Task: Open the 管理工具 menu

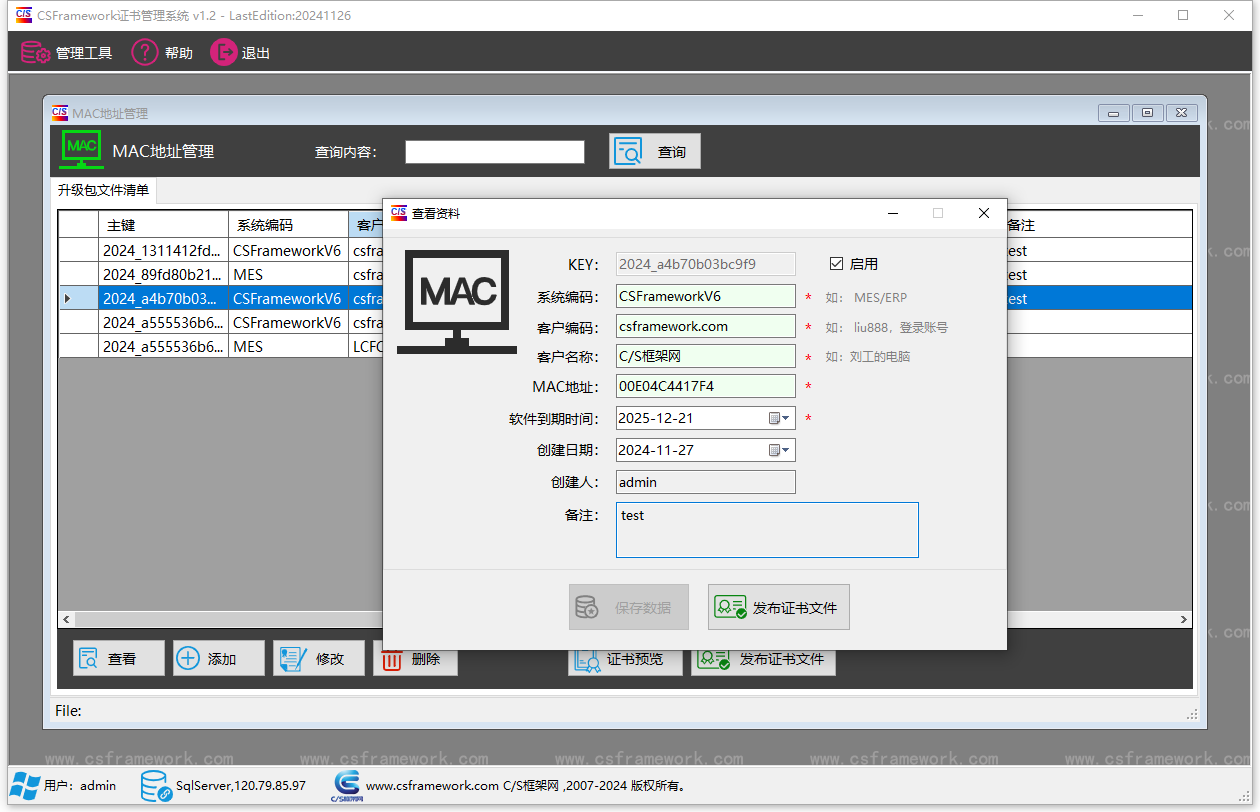Action: [x=66, y=53]
